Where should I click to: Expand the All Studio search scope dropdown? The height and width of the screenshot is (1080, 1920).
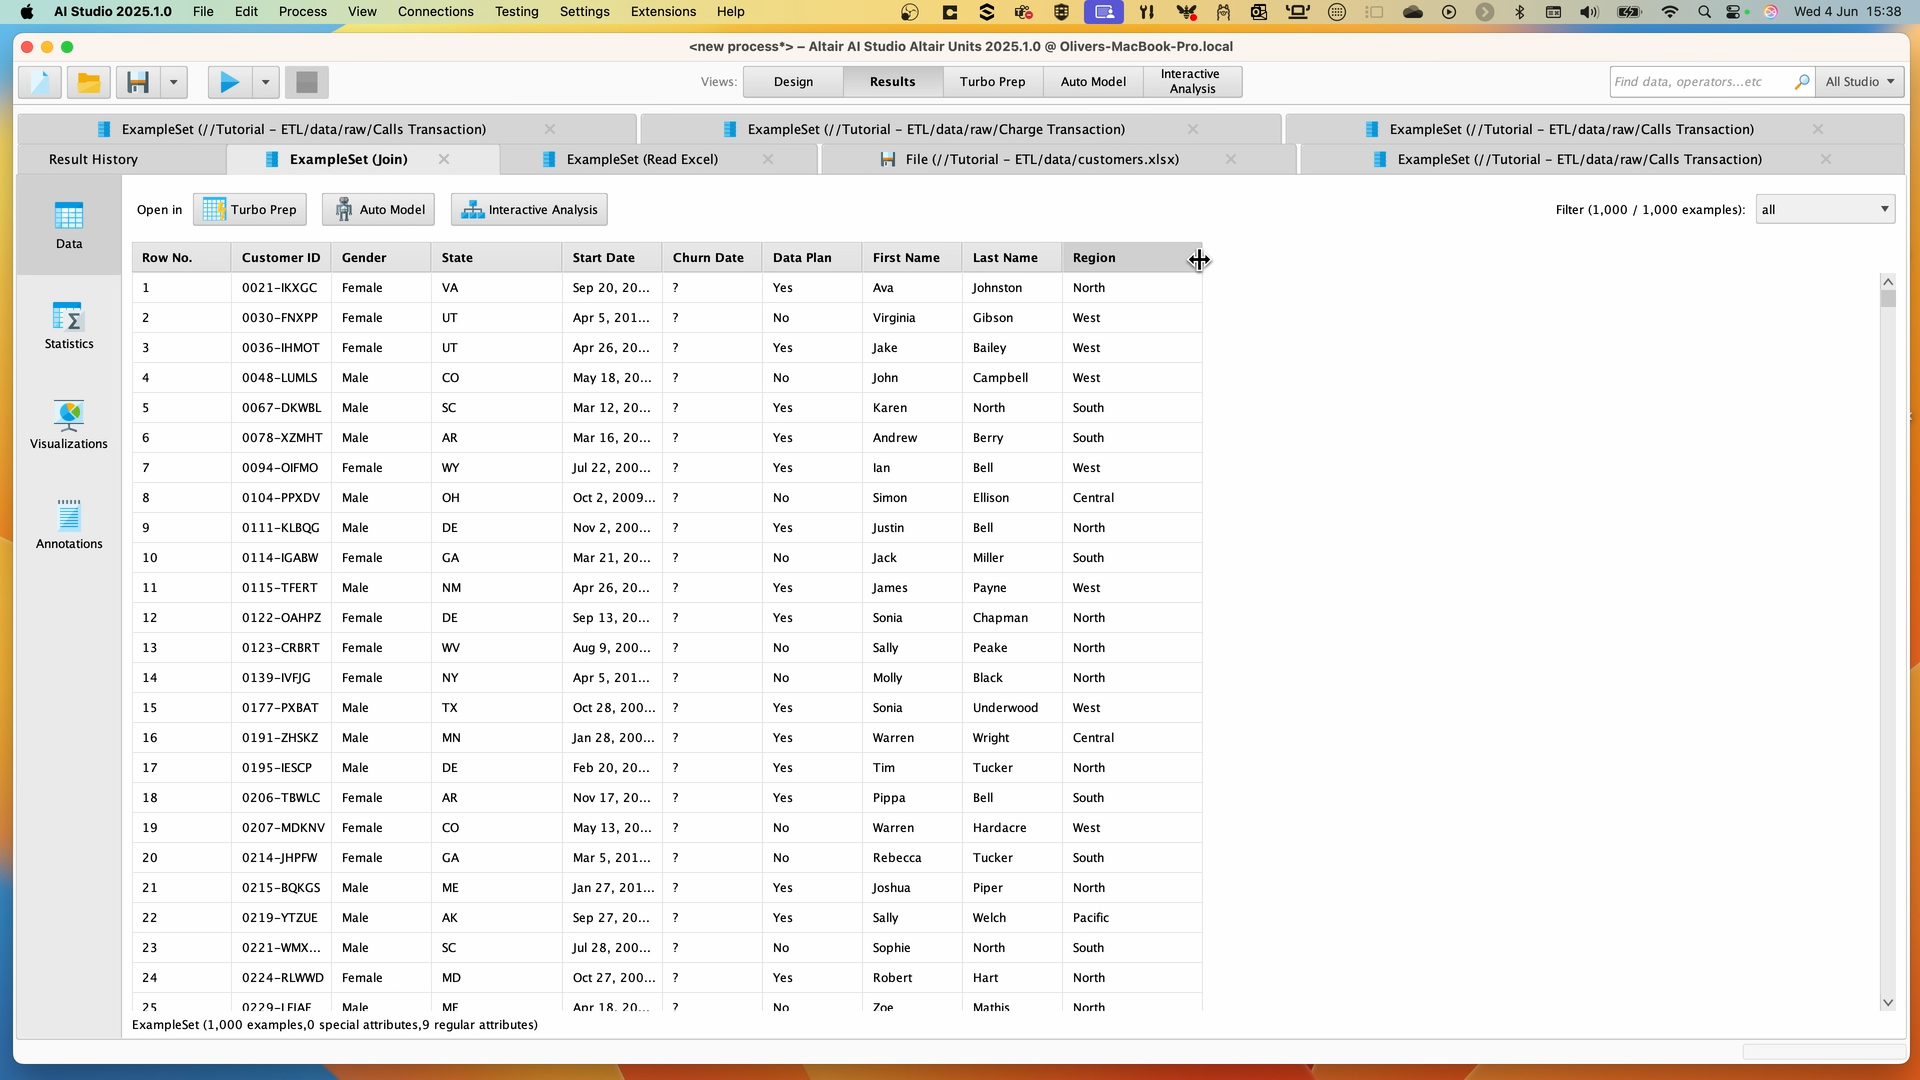coord(1859,82)
